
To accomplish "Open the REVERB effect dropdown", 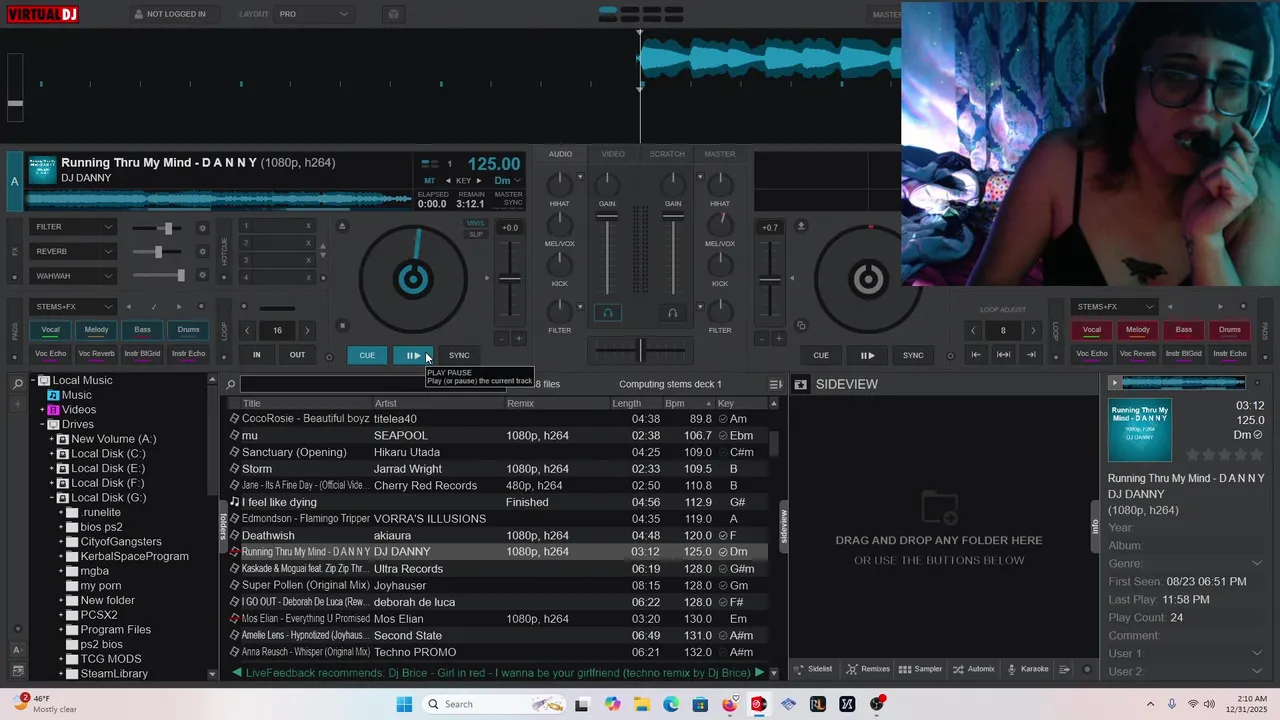I will click(x=72, y=251).
